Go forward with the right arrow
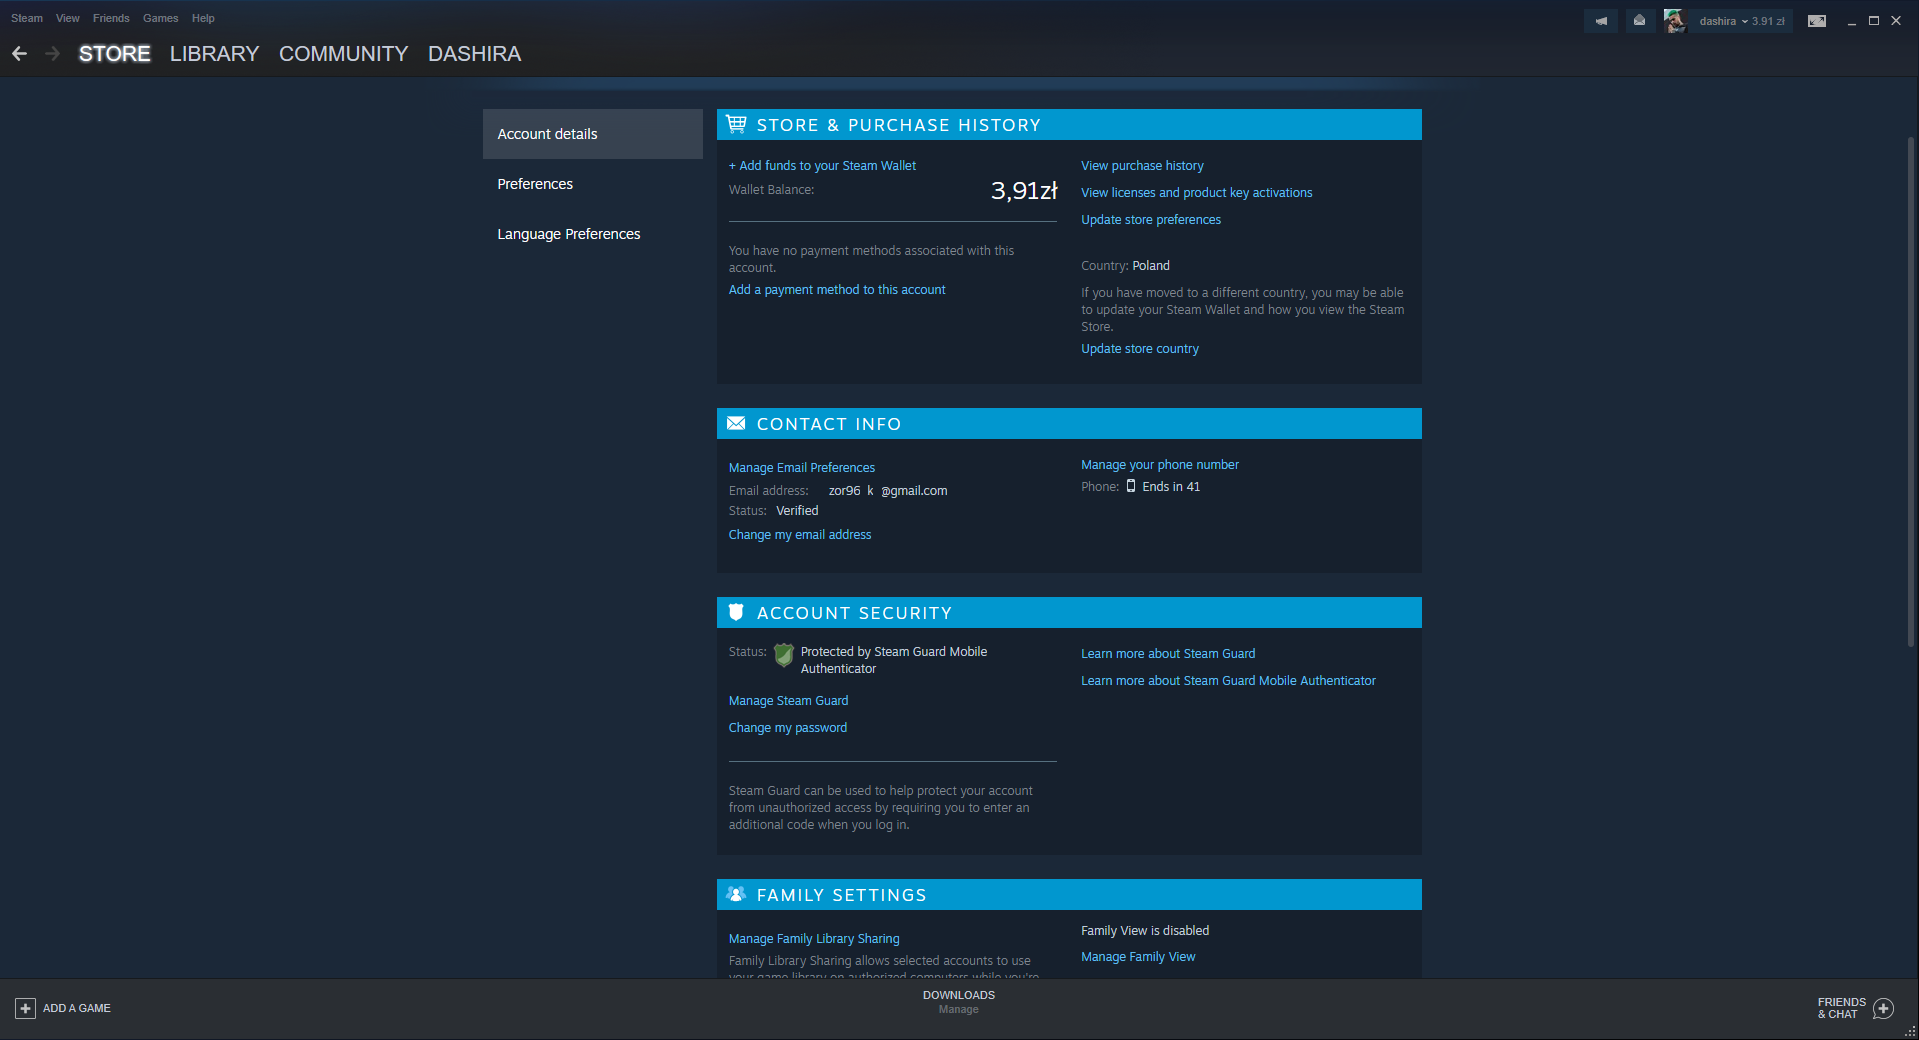1919x1040 pixels. click(53, 54)
